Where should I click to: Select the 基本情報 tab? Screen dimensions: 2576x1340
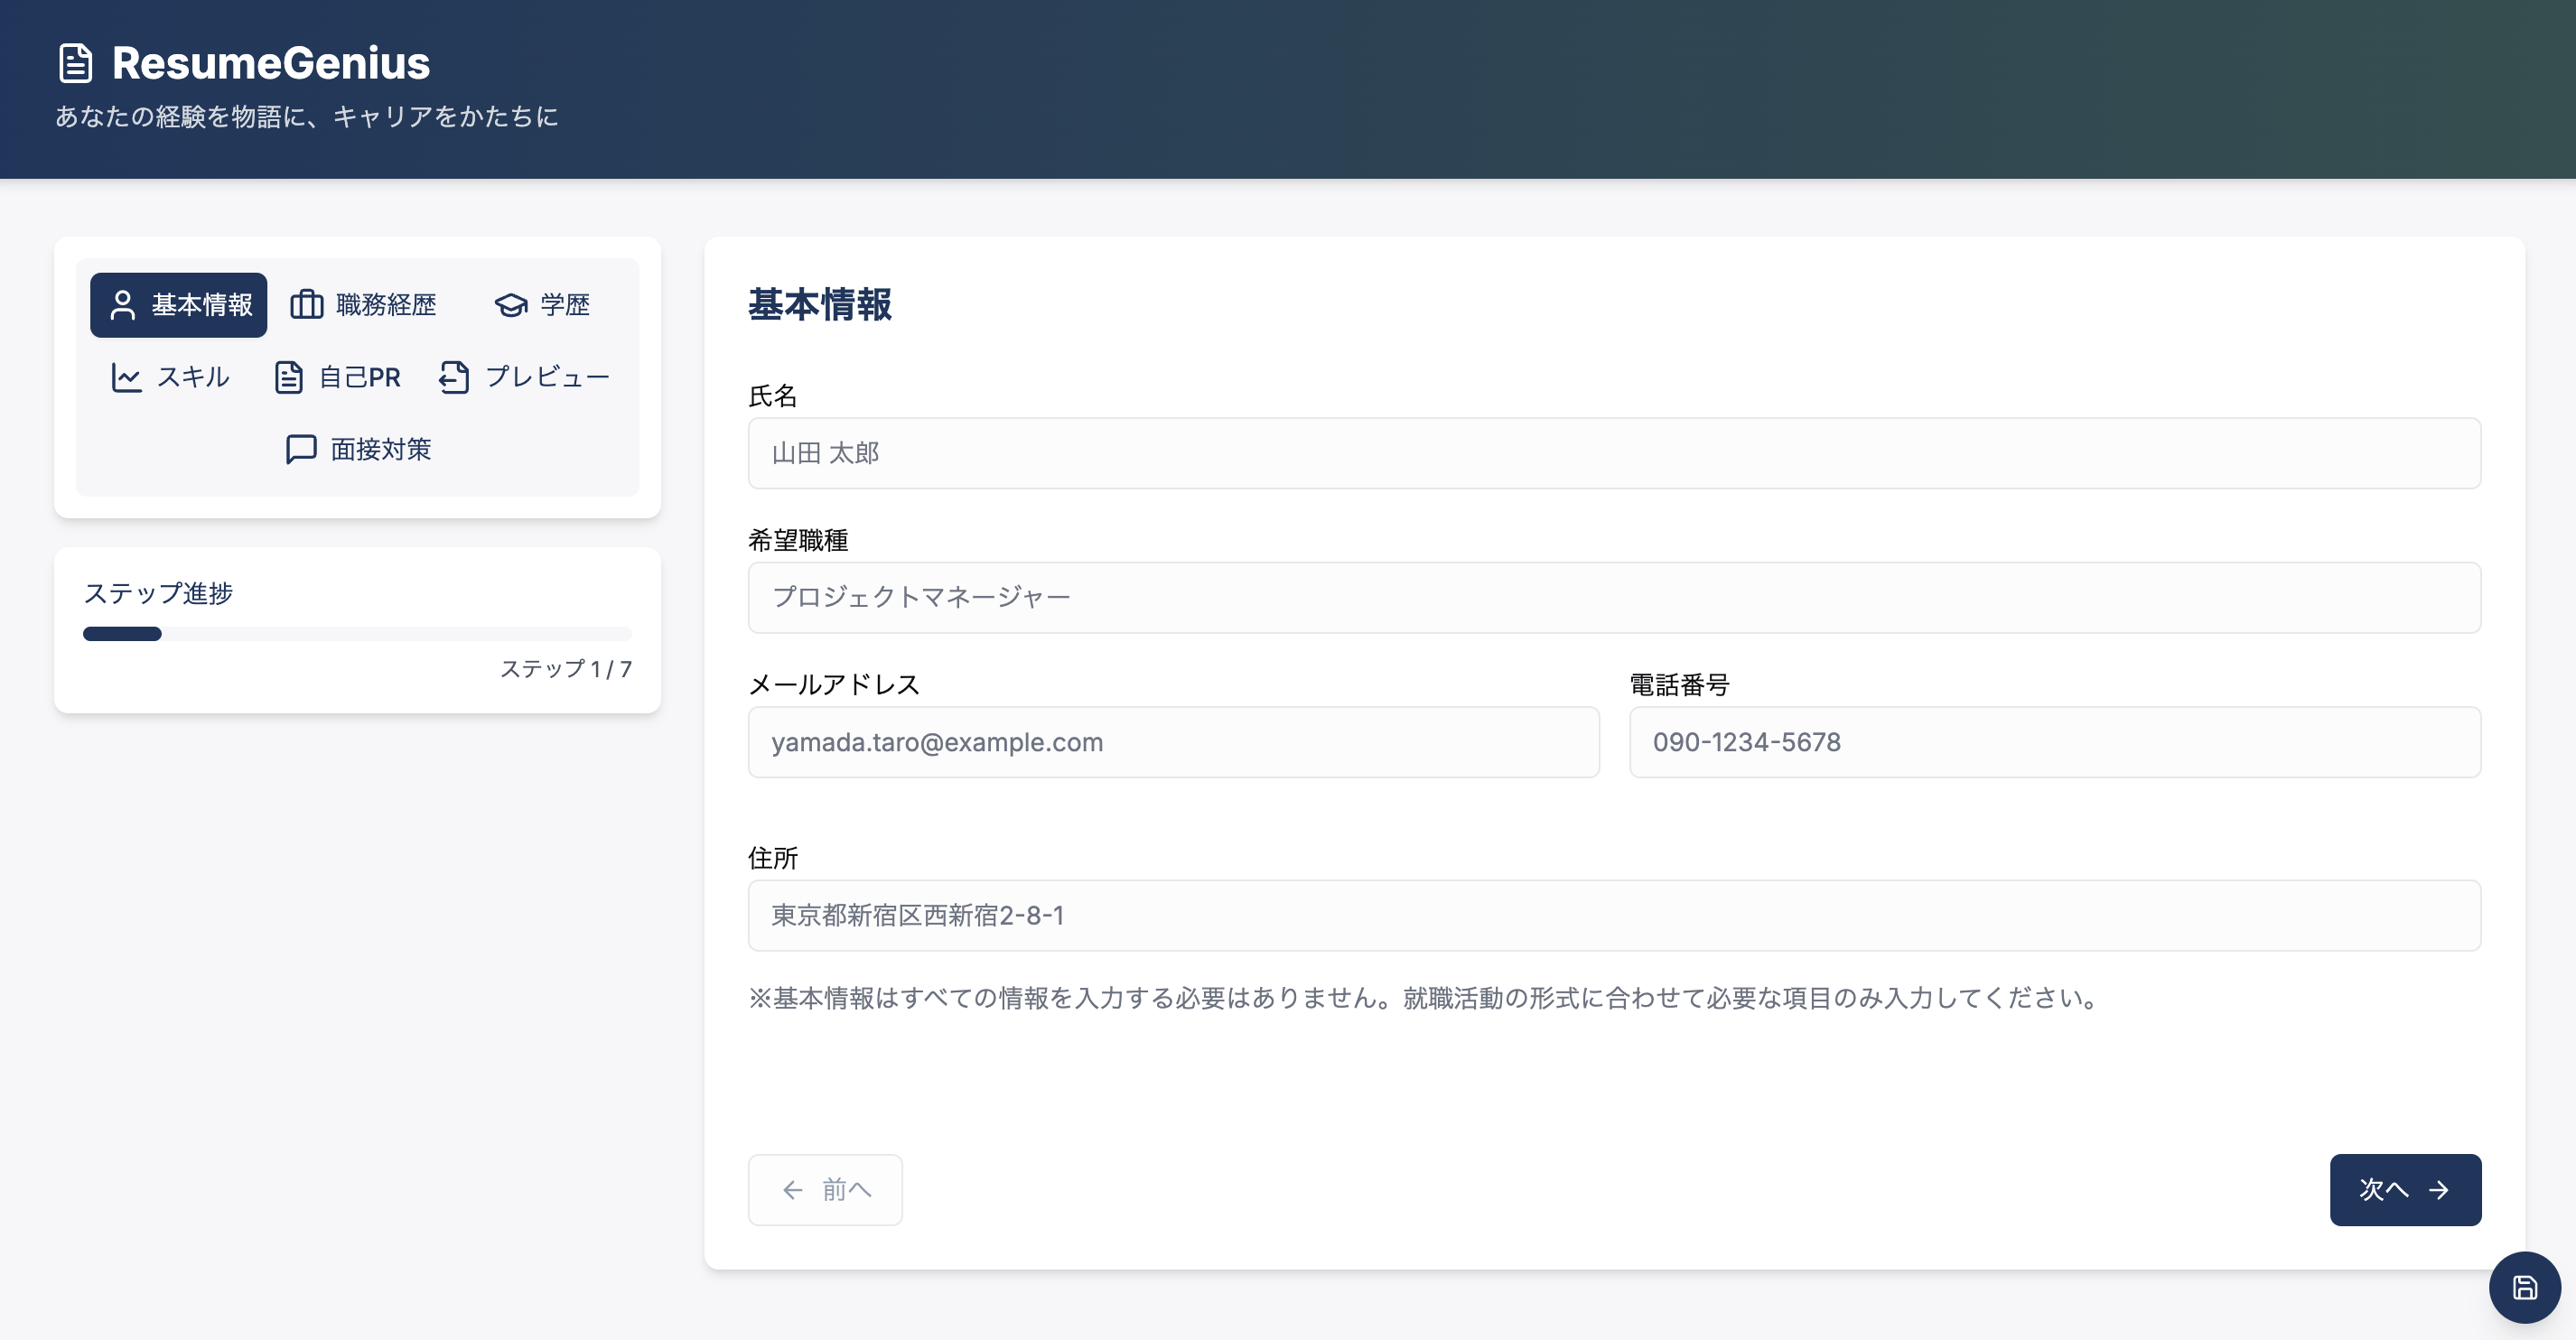tap(179, 305)
